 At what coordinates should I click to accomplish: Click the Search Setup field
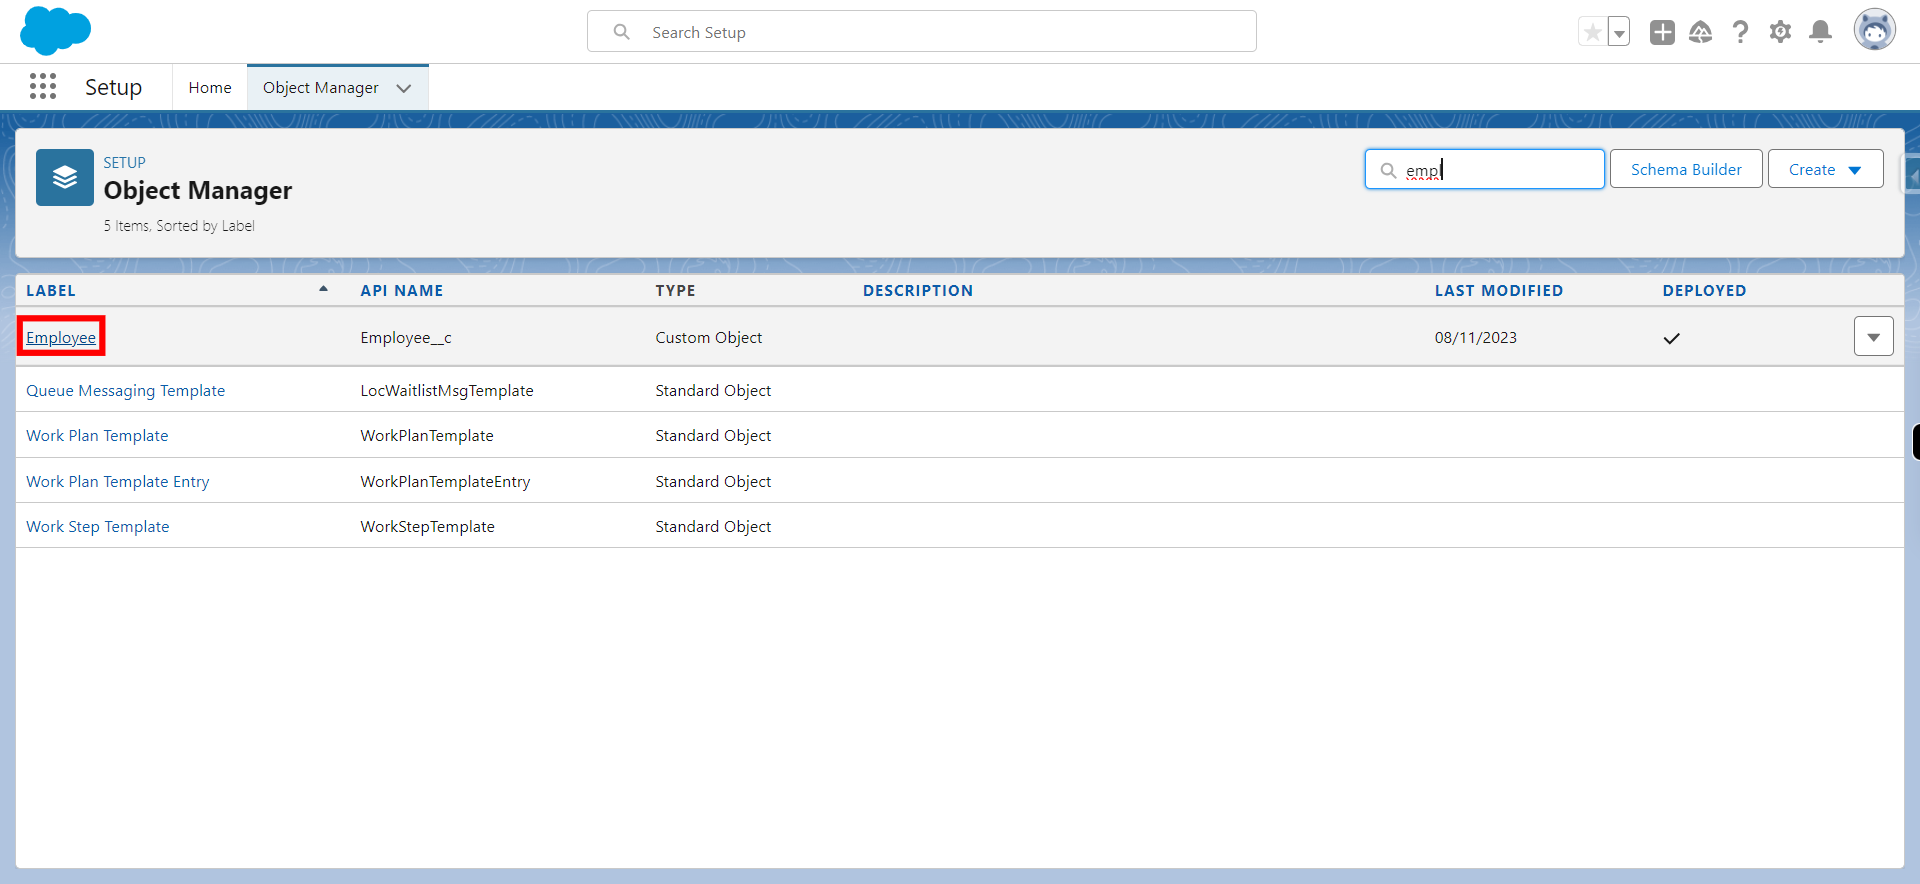[921, 32]
